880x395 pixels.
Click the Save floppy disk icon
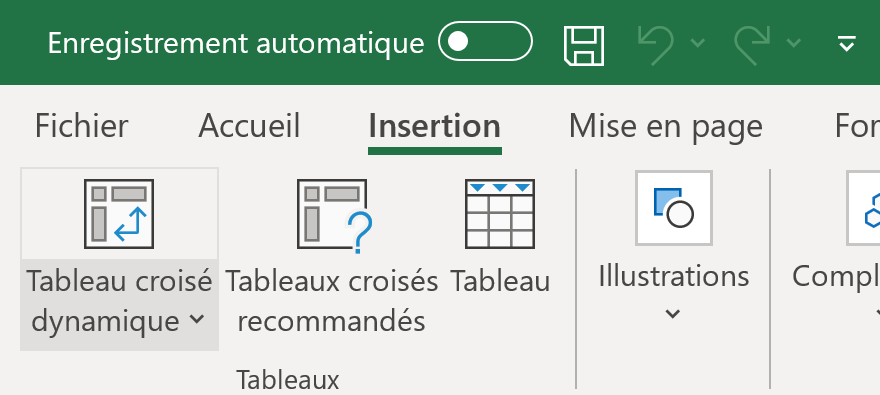click(584, 45)
